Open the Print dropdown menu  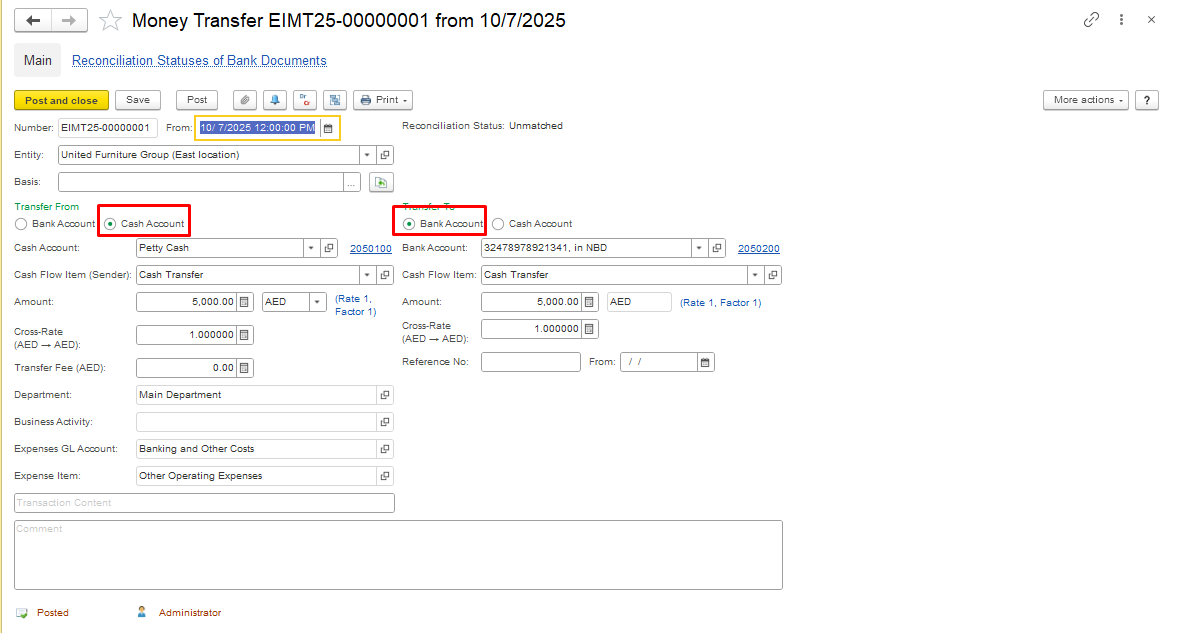coord(383,100)
